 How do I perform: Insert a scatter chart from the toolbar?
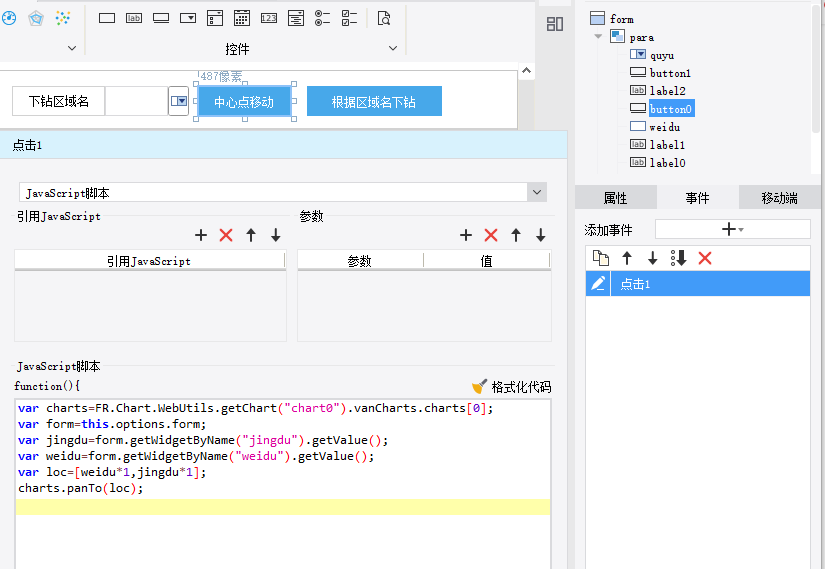[63, 18]
